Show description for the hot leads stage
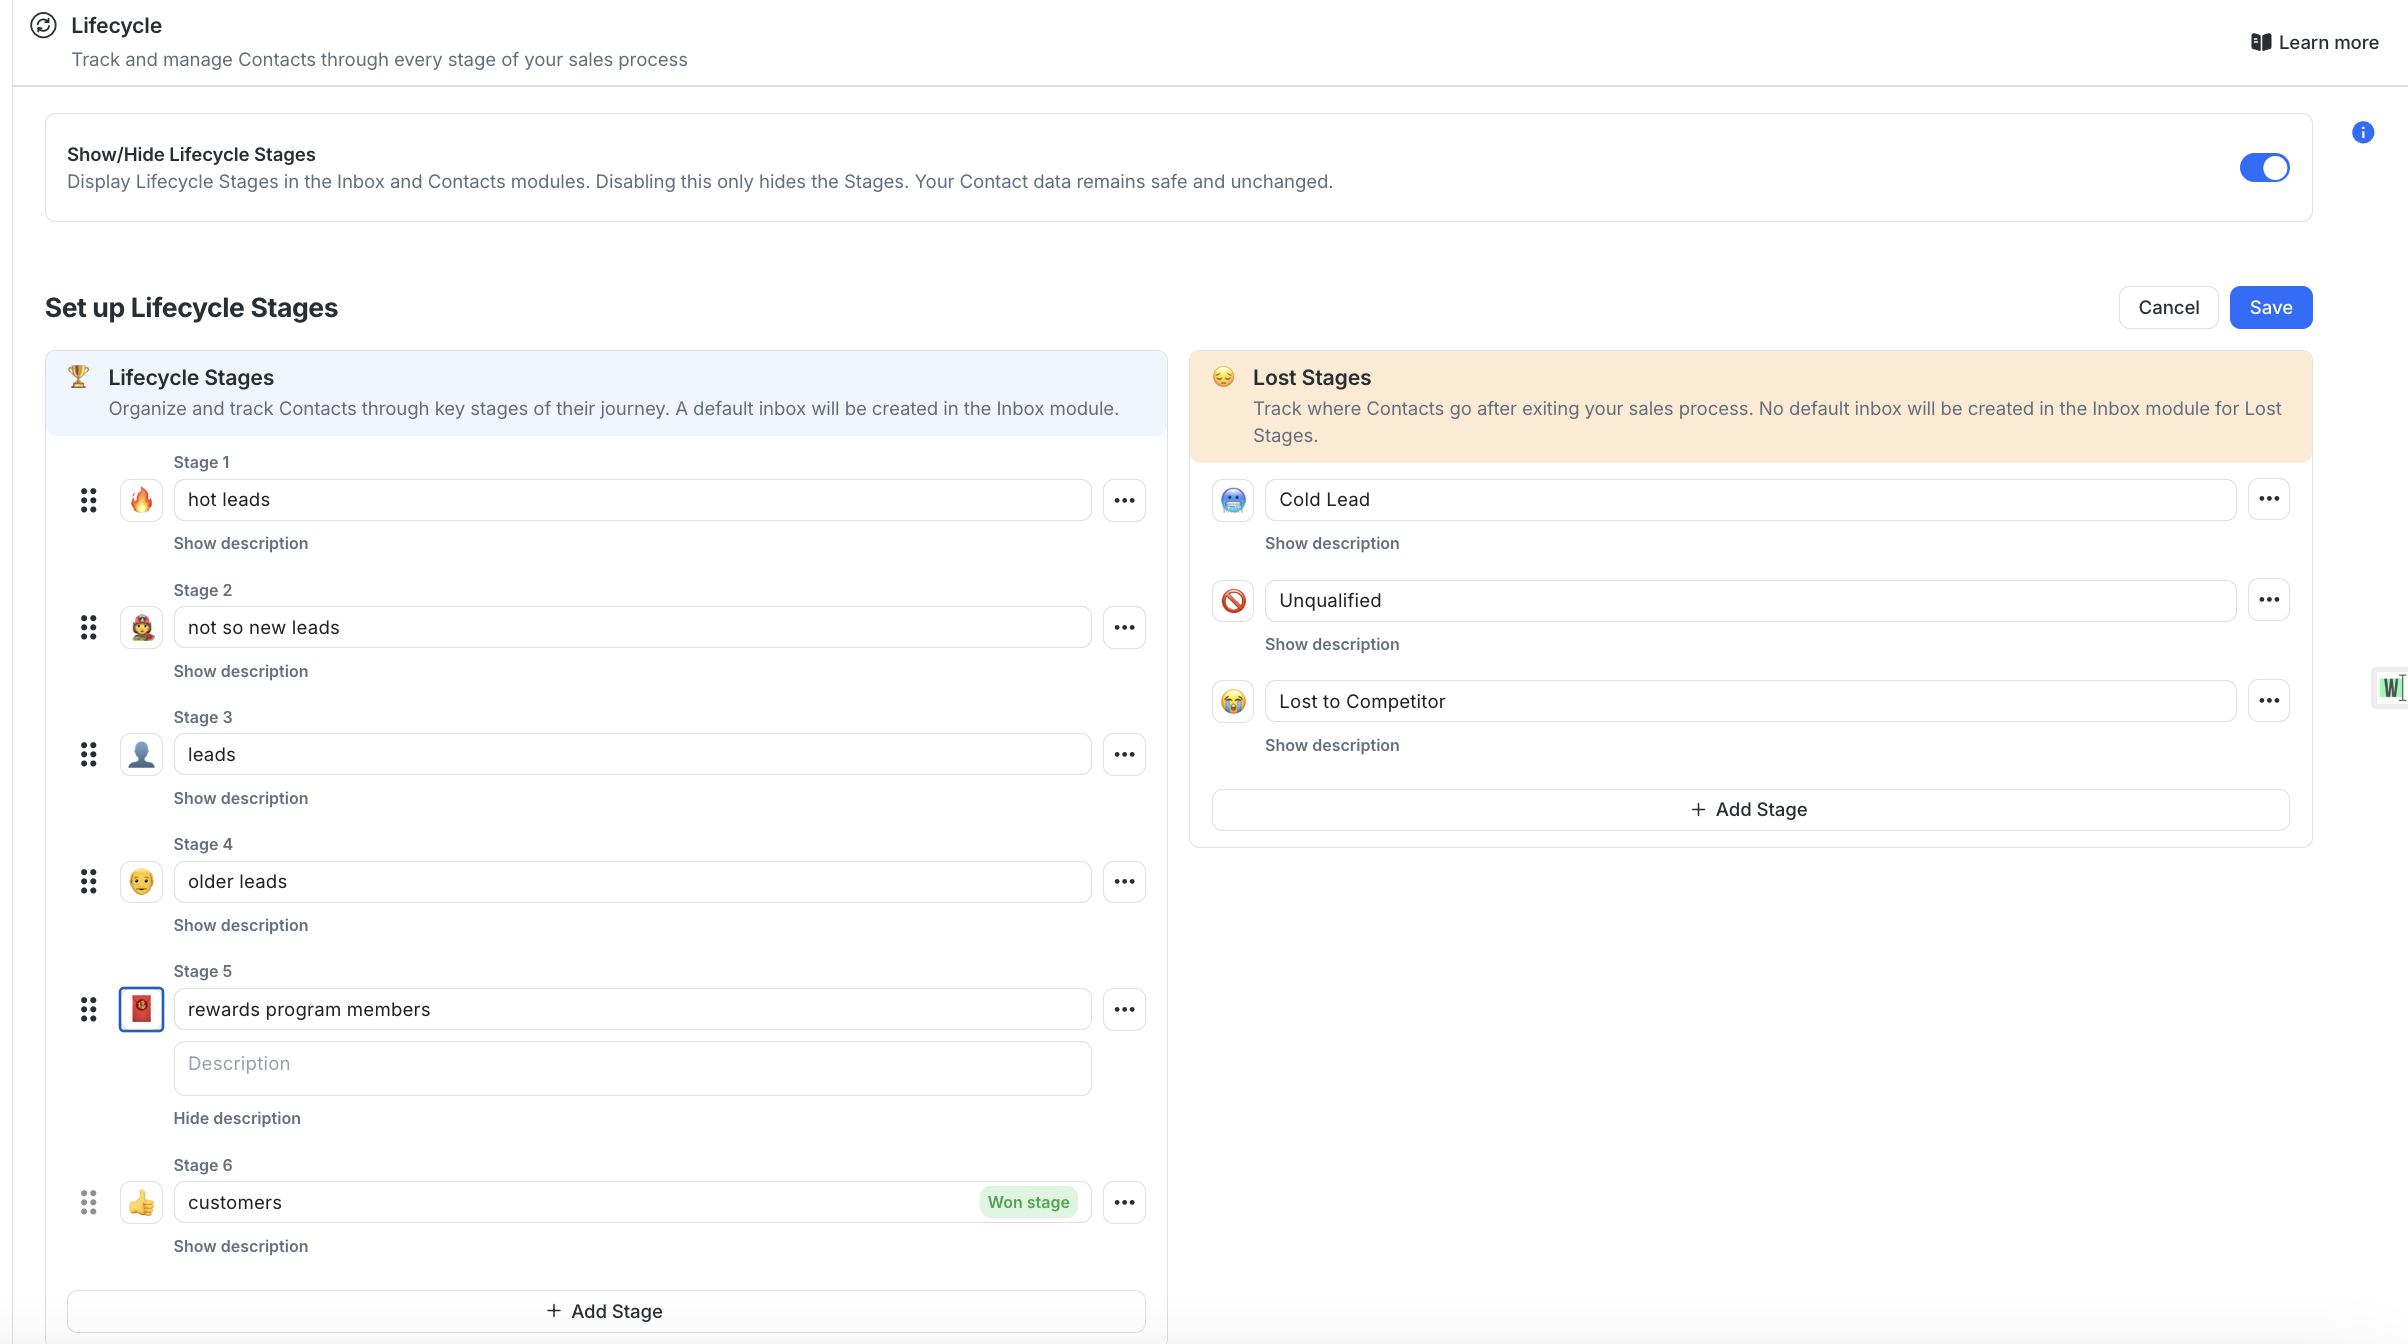The image size is (2408, 1344). [x=240, y=543]
